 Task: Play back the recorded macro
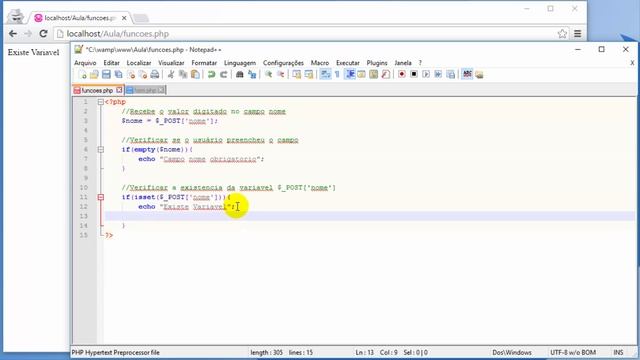426,75
